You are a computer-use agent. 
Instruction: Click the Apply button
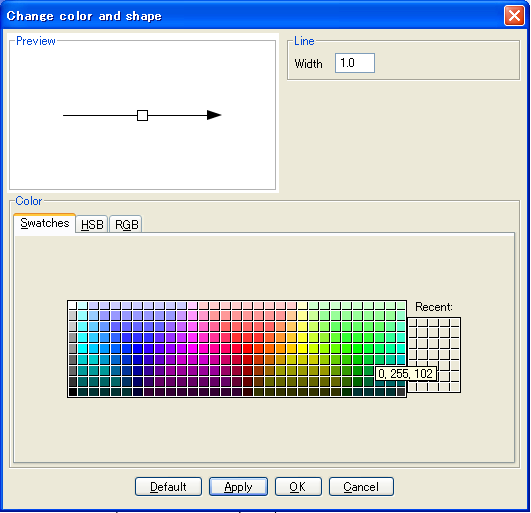pos(238,487)
